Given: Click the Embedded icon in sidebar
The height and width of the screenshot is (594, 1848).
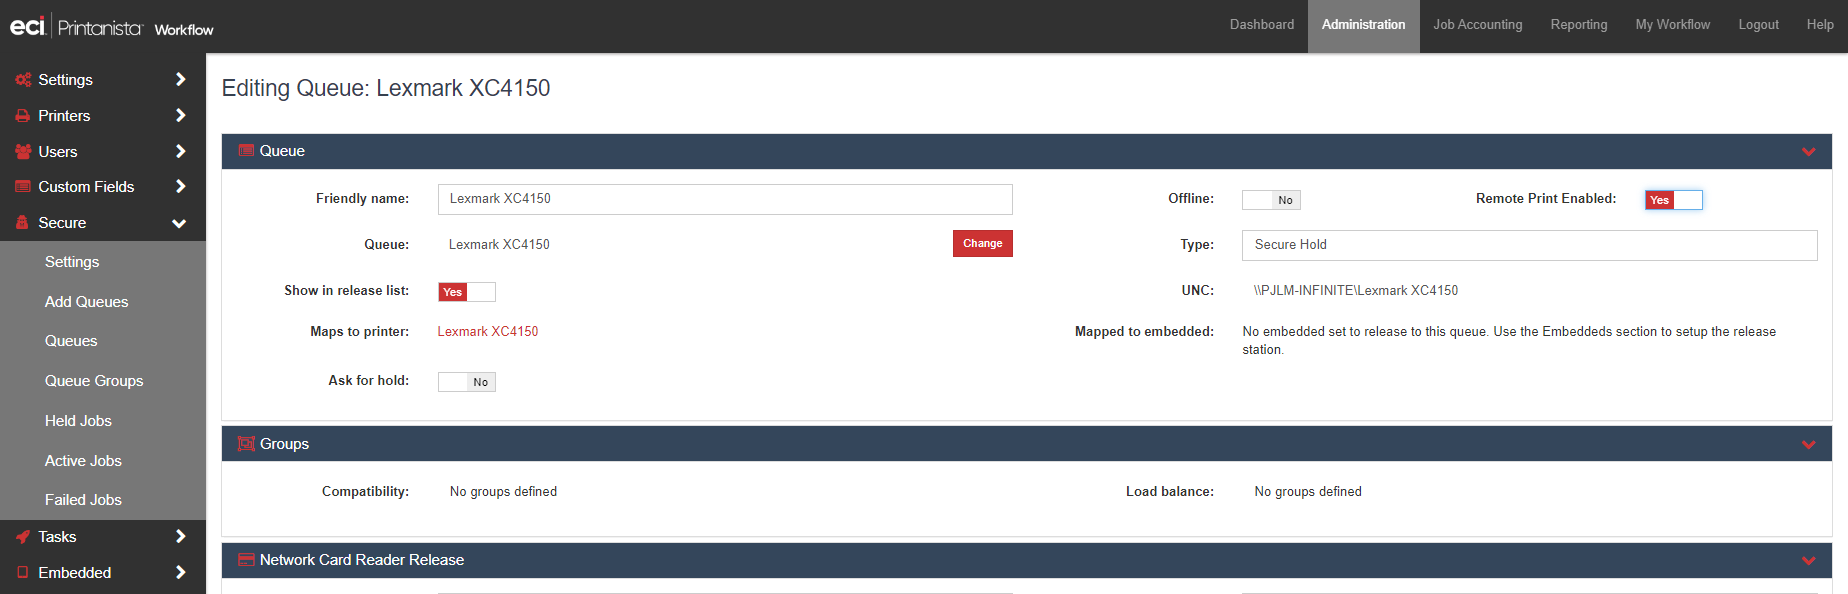Looking at the screenshot, I should click(x=23, y=573).
